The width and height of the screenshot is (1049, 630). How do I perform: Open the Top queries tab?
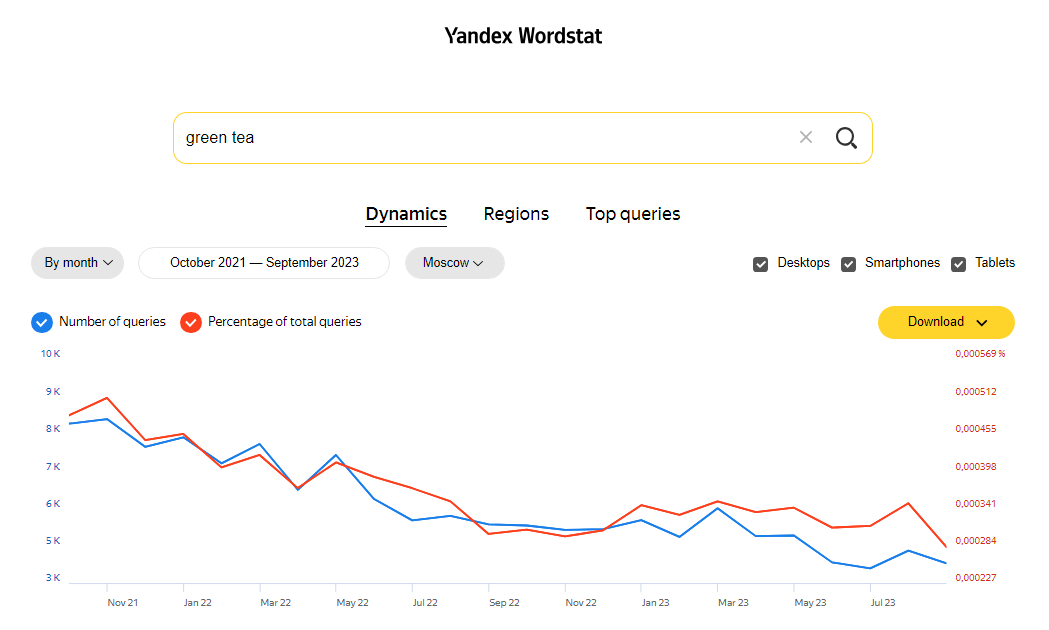click(632, 213)
